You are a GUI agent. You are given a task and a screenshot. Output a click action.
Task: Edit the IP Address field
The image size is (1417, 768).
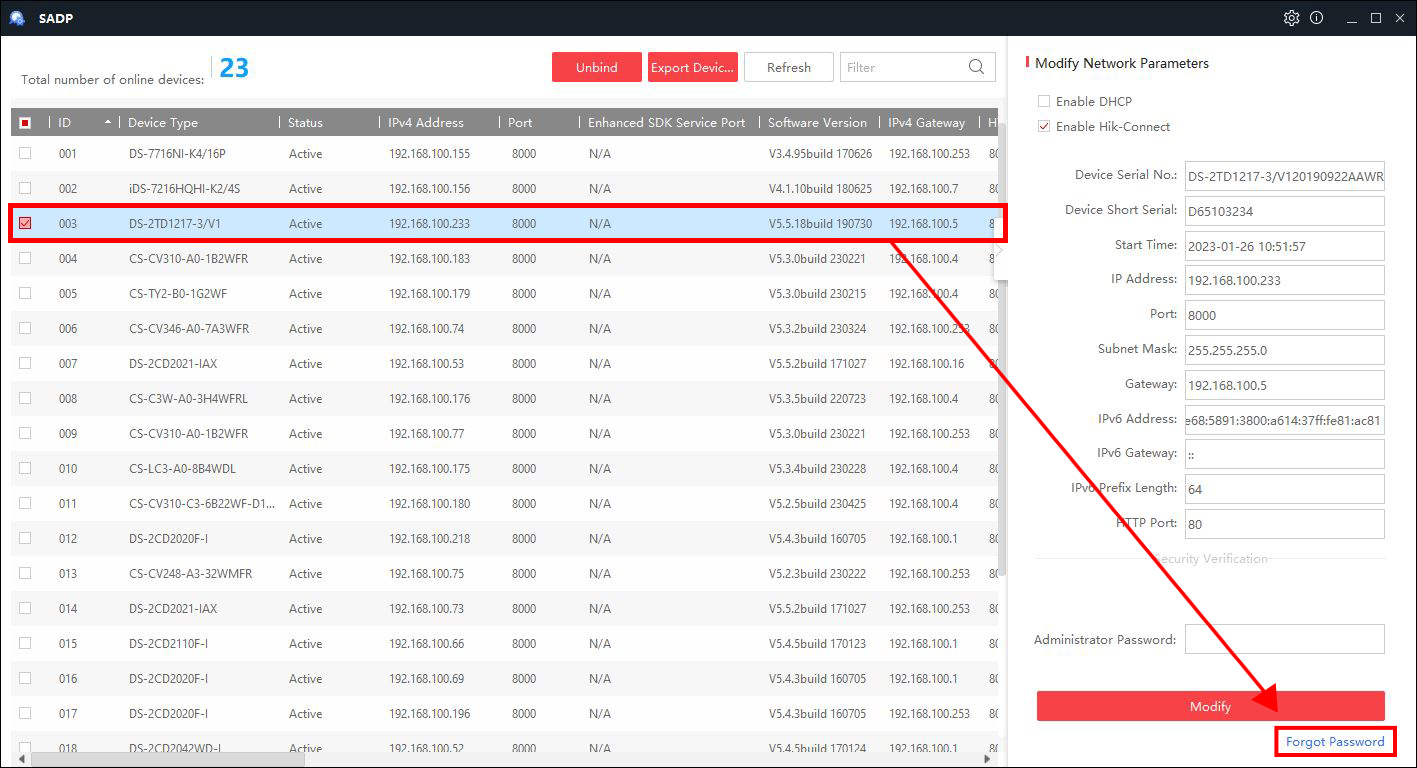tap(1284, 280)
